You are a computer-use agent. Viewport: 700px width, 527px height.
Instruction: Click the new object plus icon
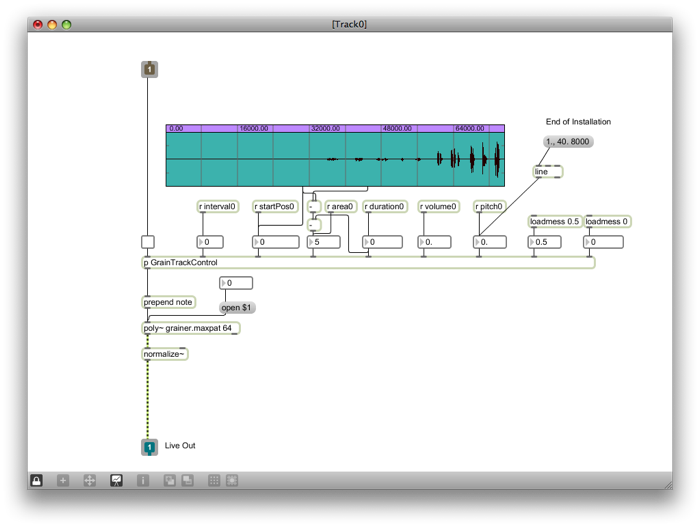[63, 481]
